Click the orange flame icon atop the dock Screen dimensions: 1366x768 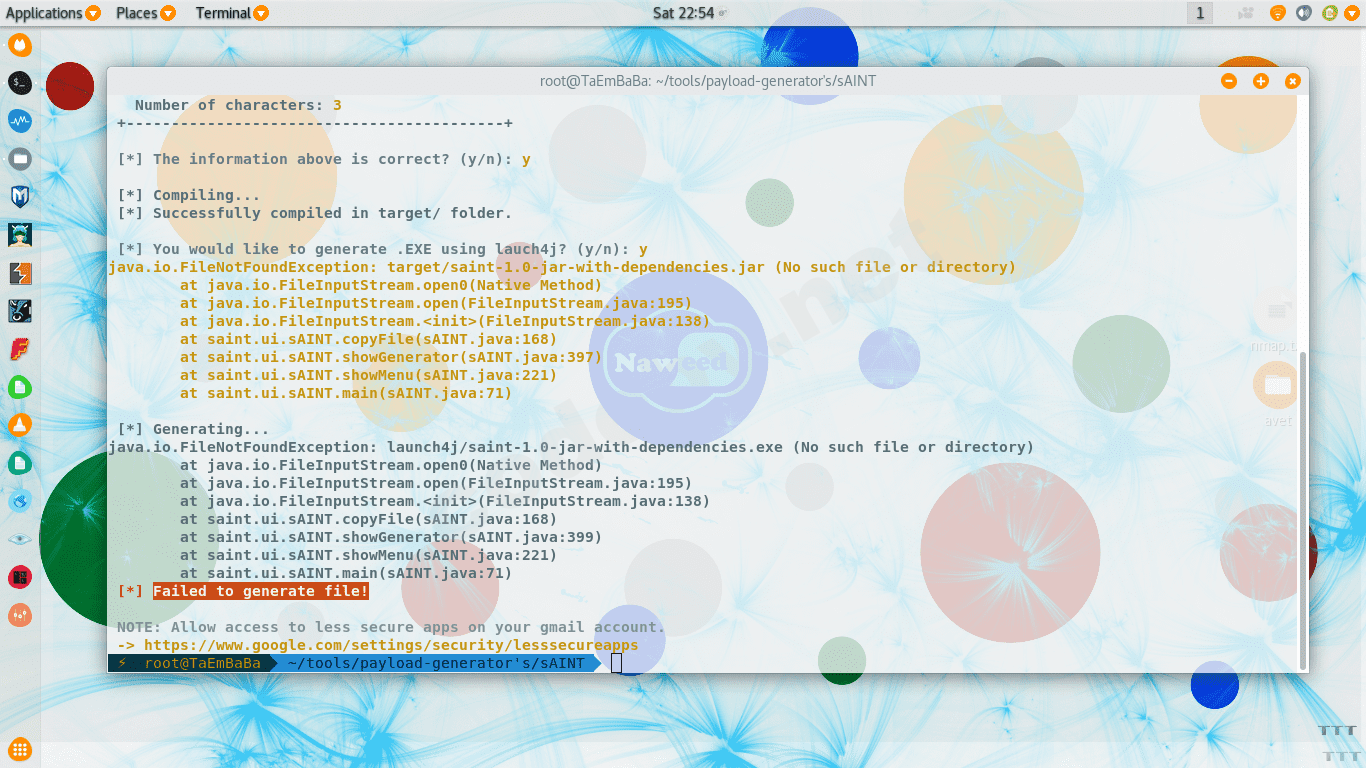click(x=20, y=44)
